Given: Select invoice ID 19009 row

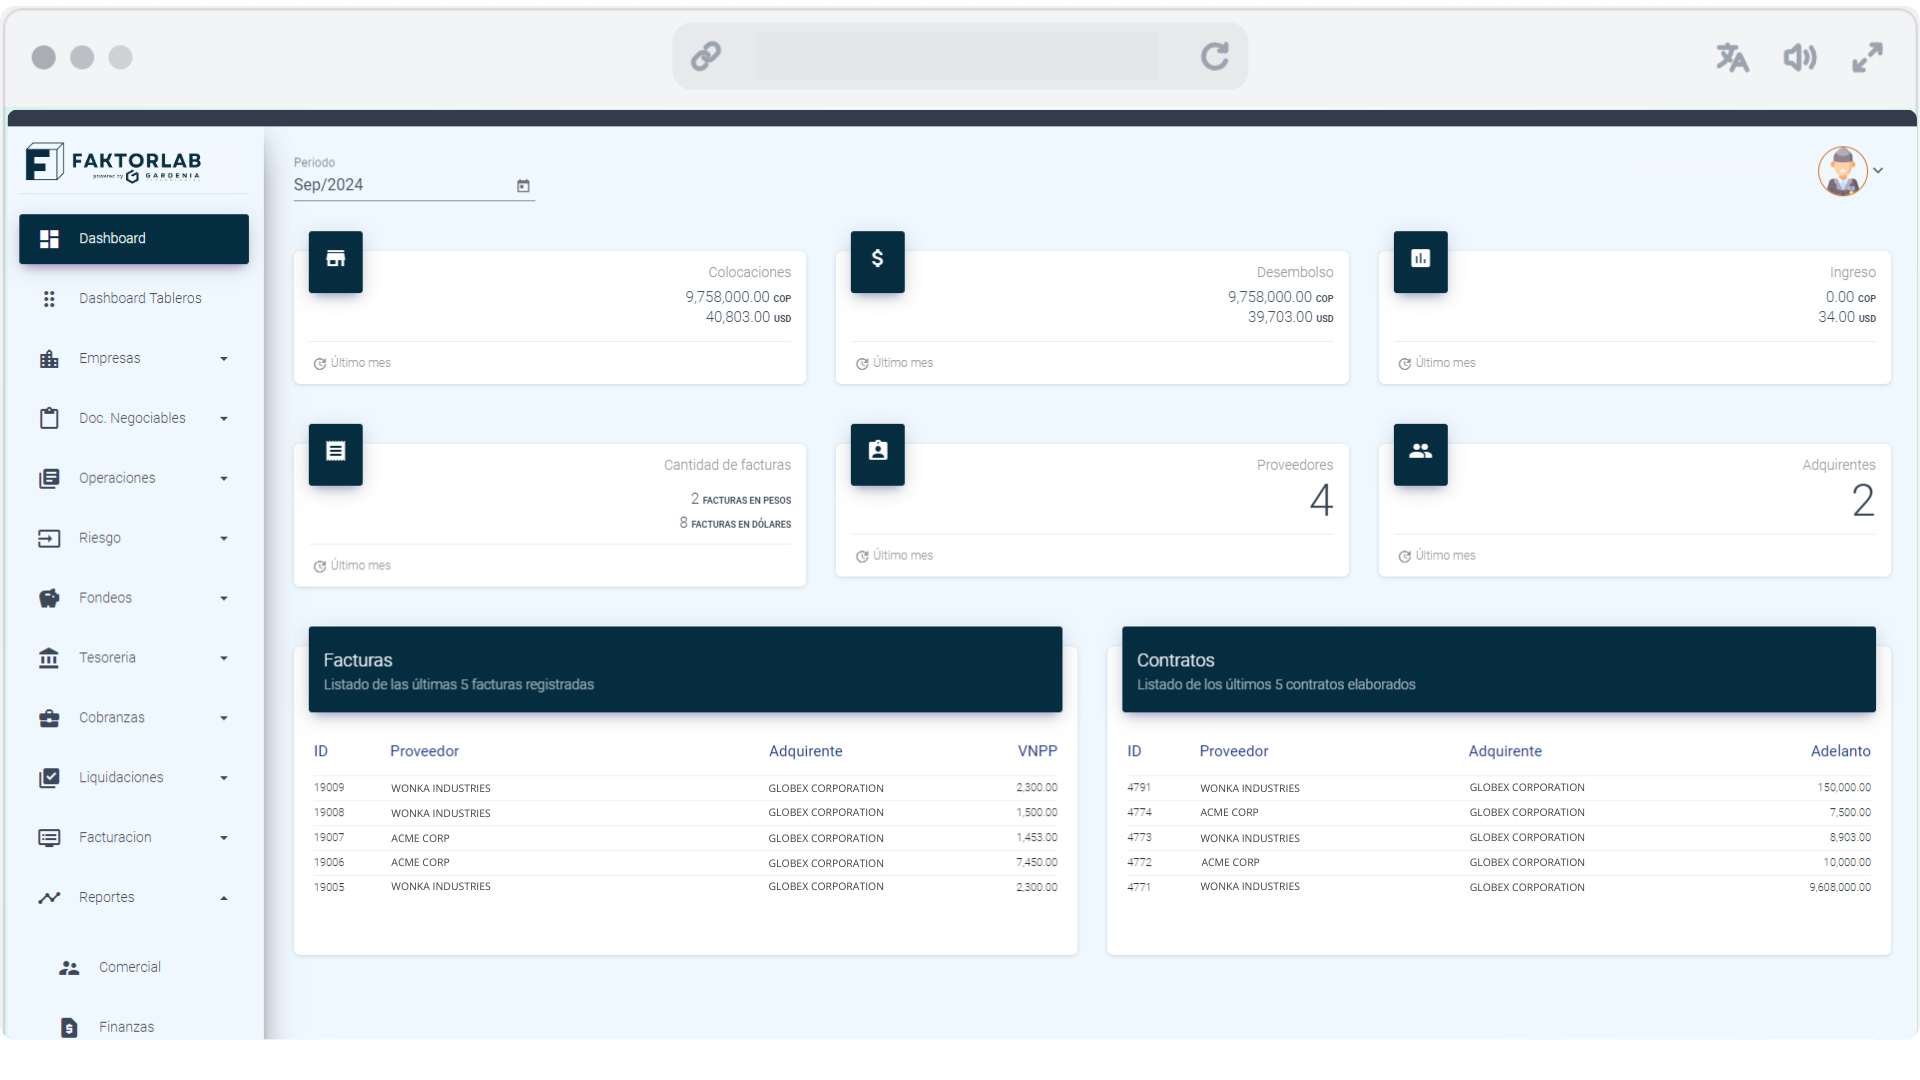Looking at the screenshot, I should click(x=685, y=788).
